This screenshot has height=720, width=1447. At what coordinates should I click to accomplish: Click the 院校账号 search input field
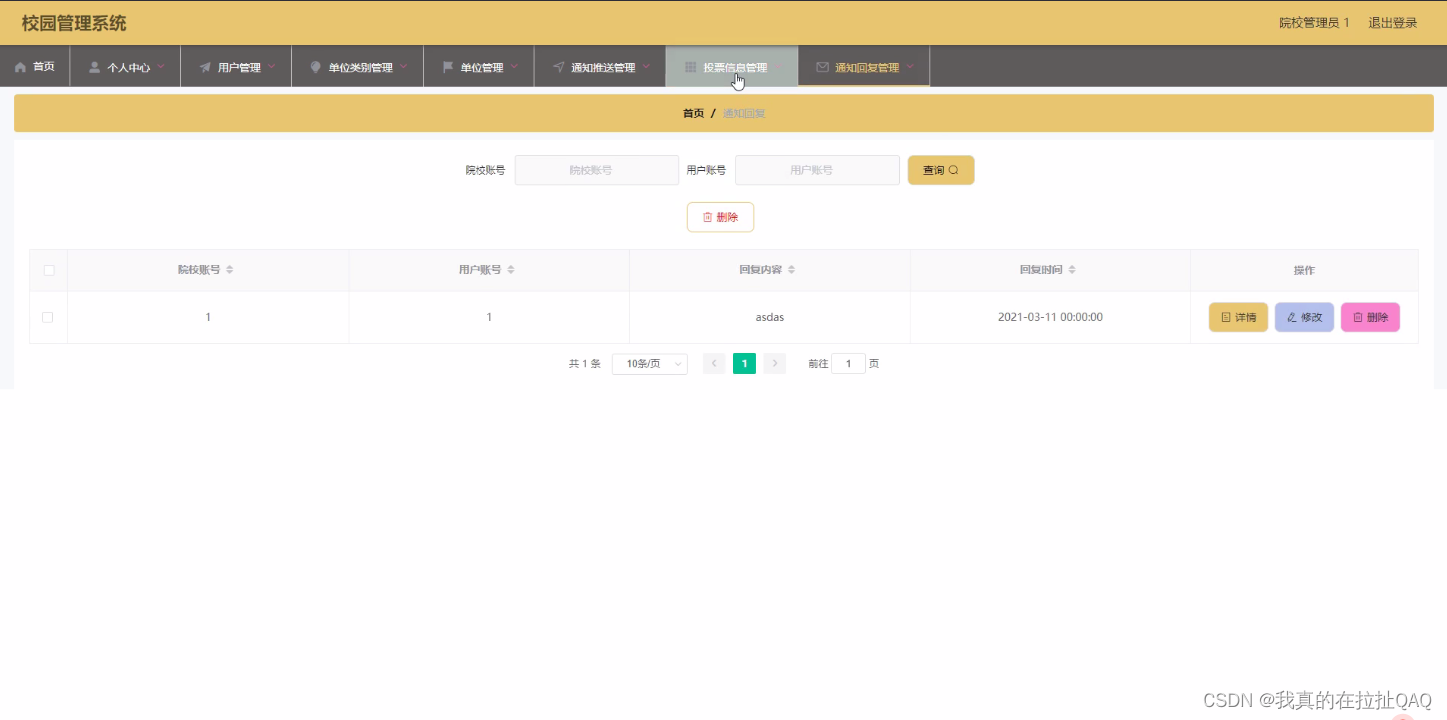(597, 170)
